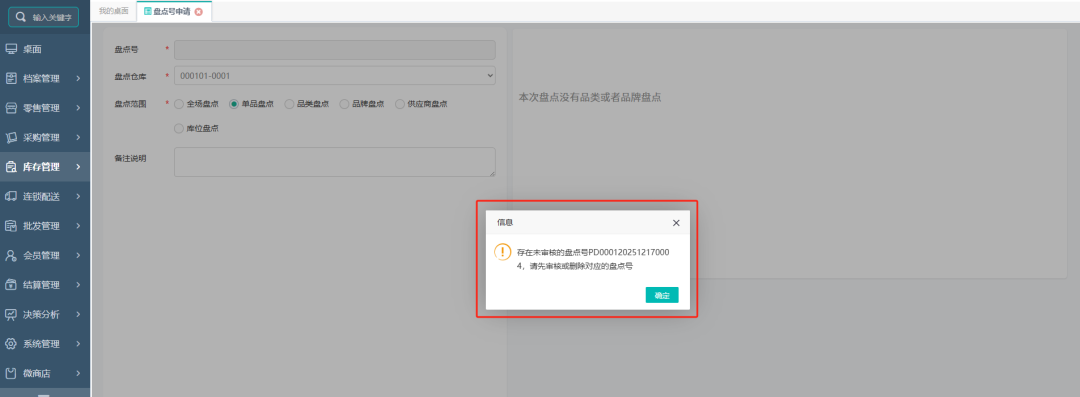Expand 采购管理 submenu chevron

pos(79,137)
